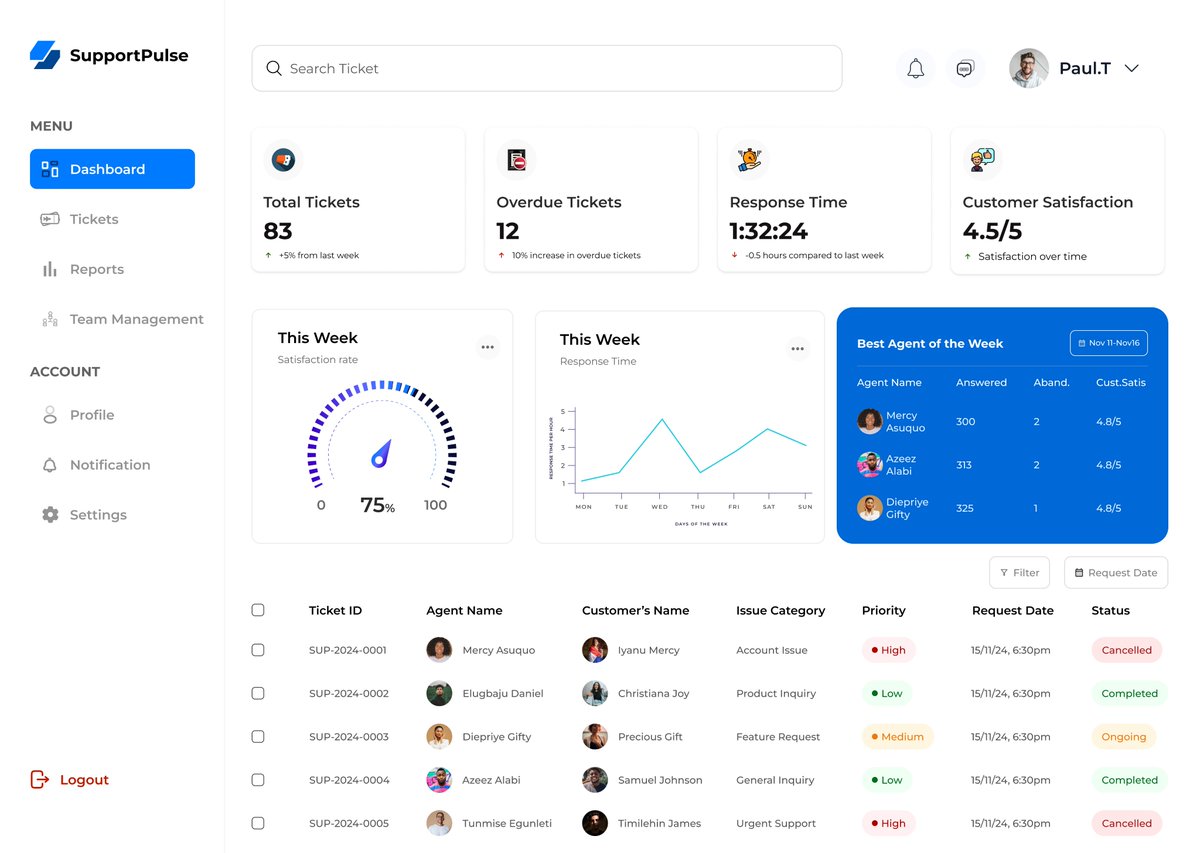
Task: Click customer Timilehin James's avatar
Action: point(595,823)
